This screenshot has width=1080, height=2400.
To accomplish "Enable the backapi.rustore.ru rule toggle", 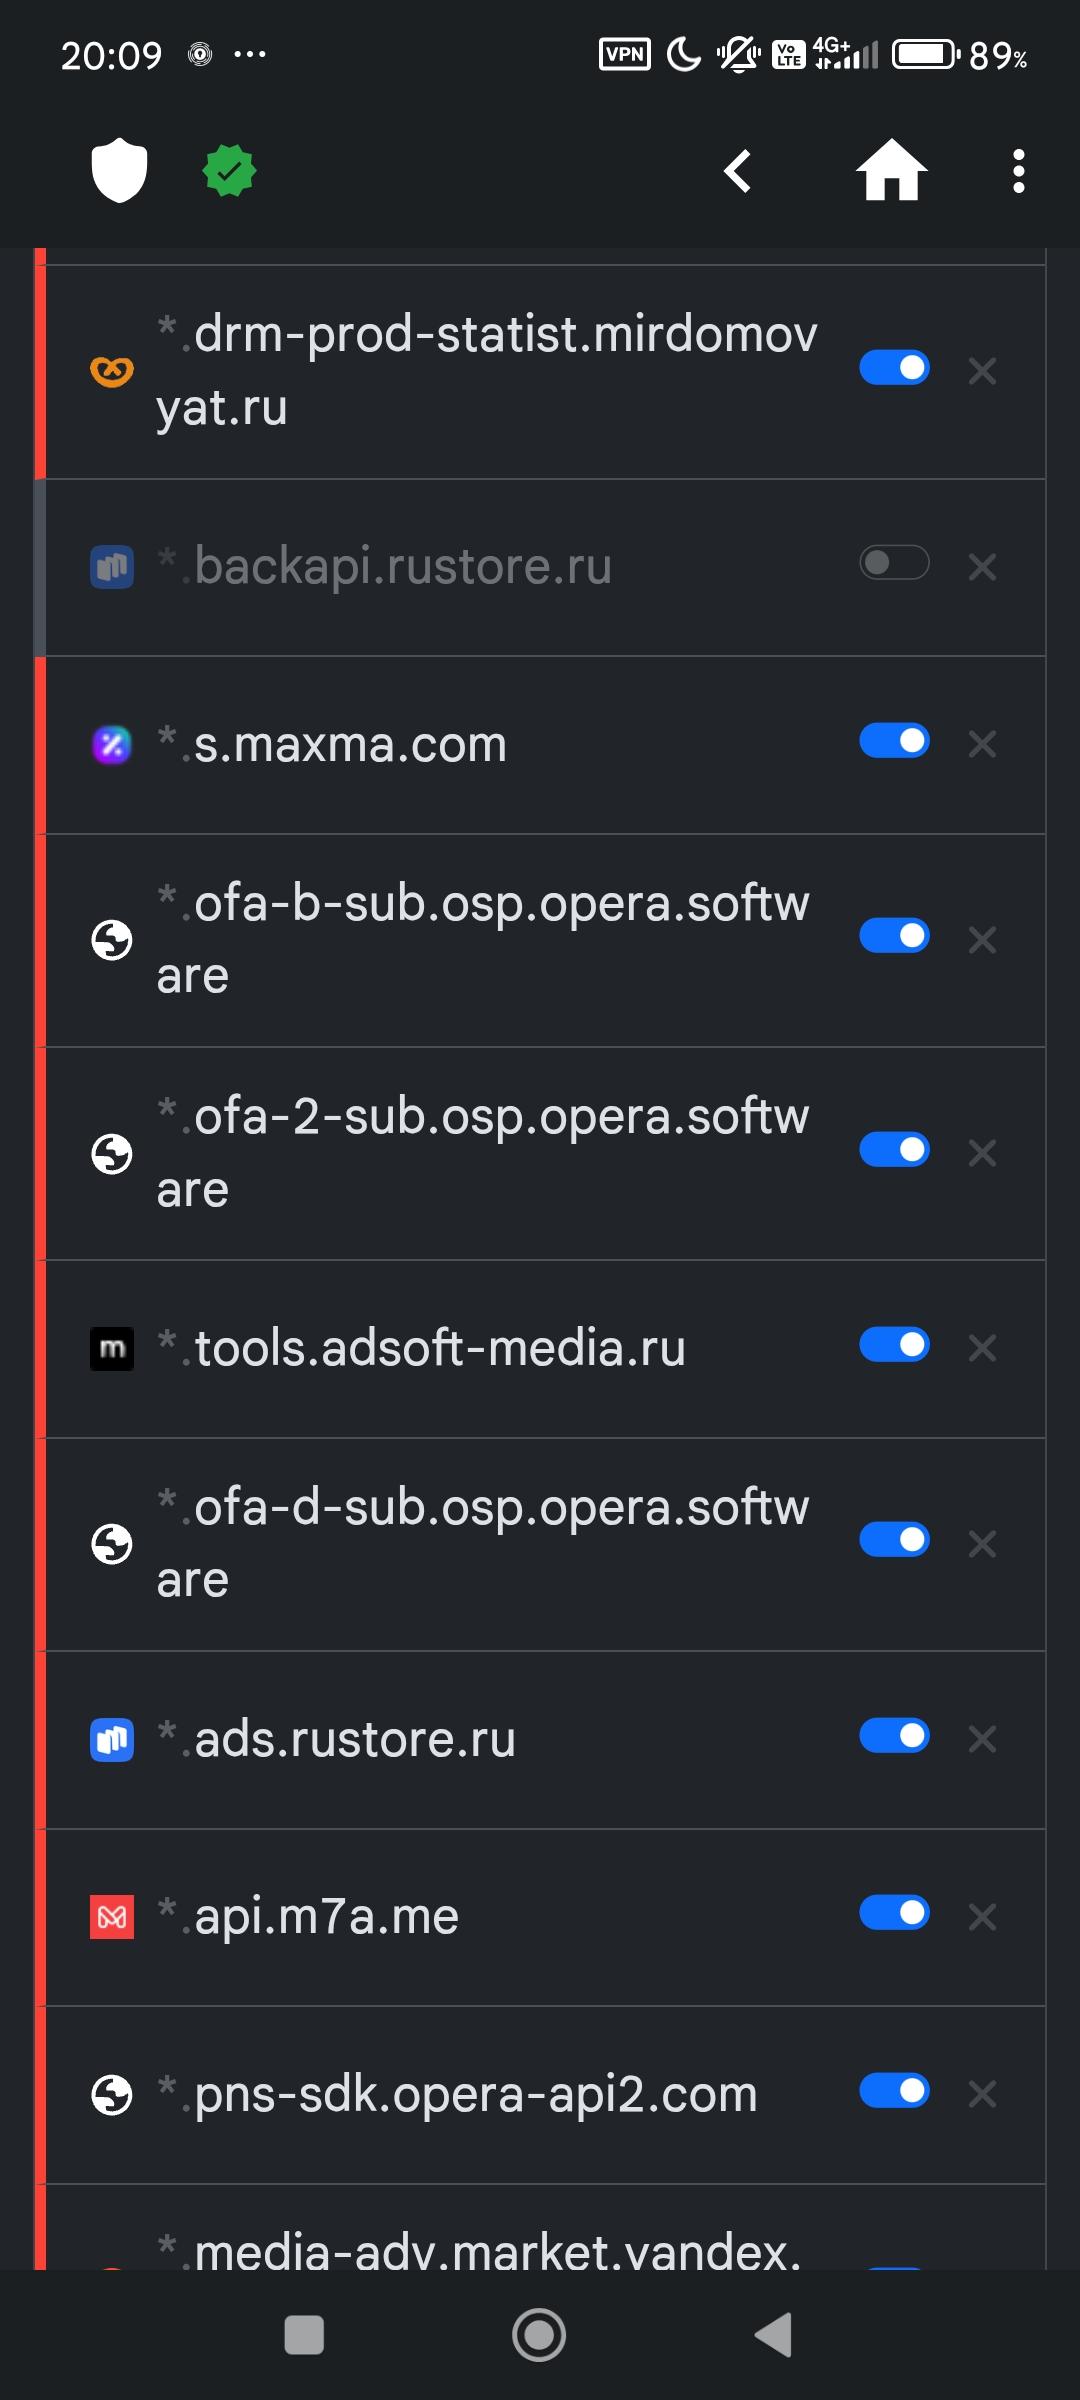I will tap(894, 564).
